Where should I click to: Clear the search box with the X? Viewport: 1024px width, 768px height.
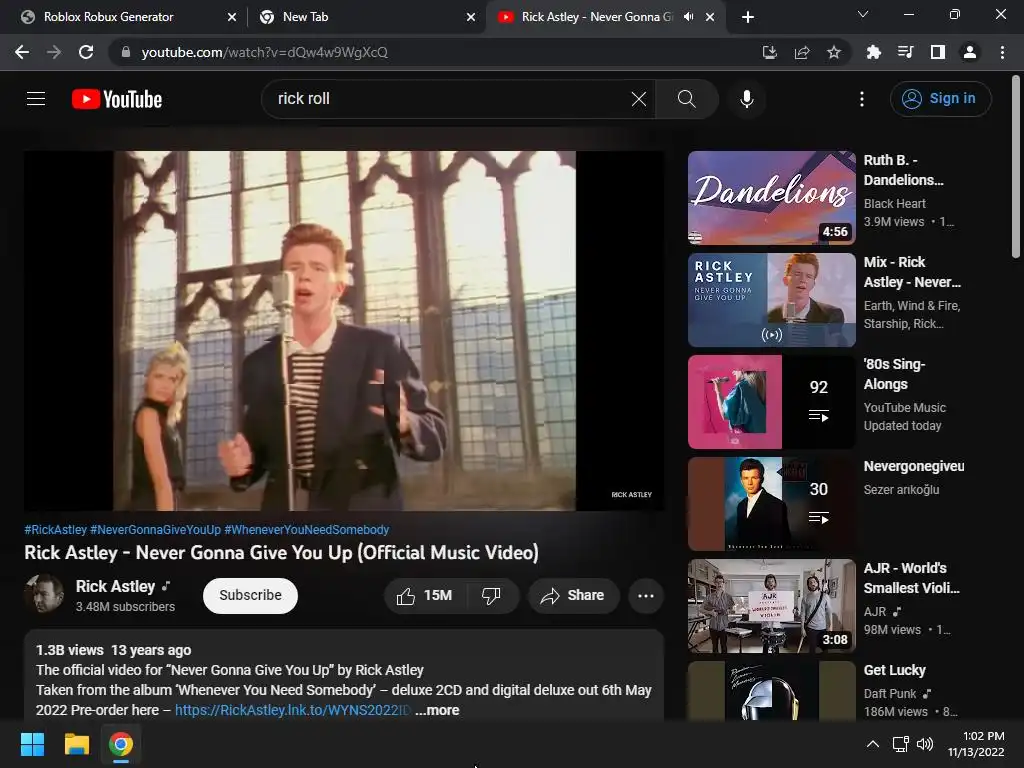pyautogui.click(x=639, y=99)
